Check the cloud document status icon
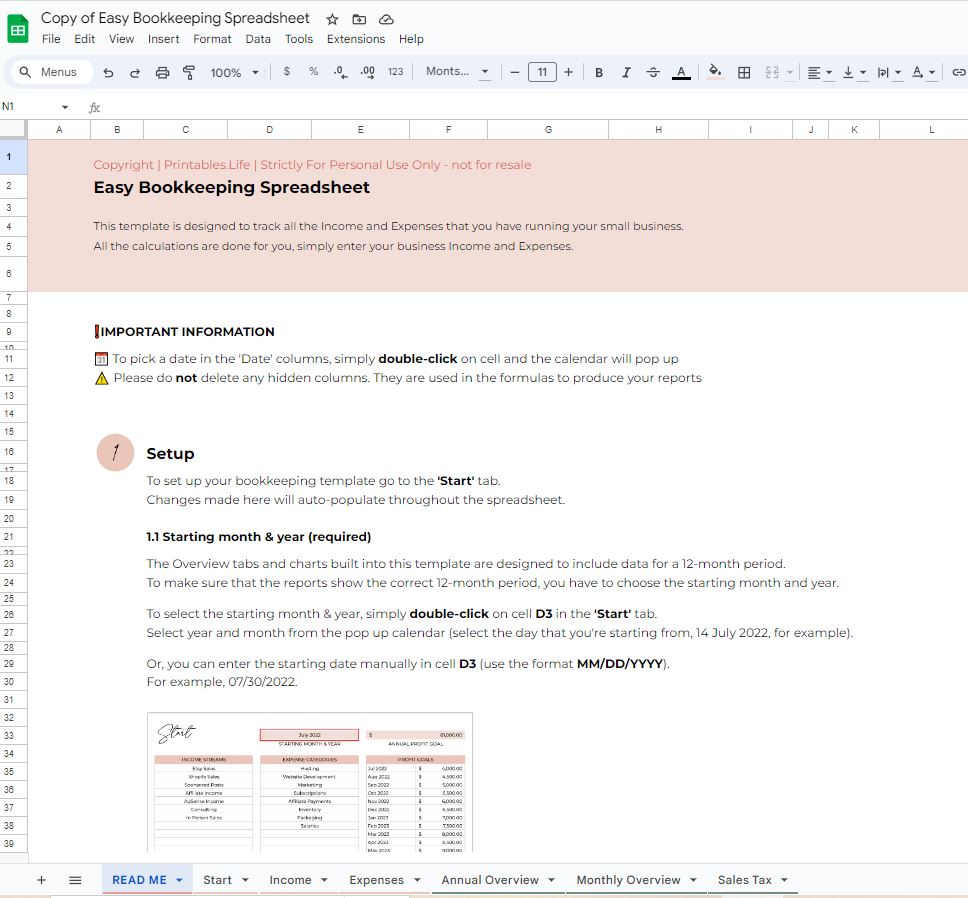This screenshot has width=968, height=898. point(386,20)
